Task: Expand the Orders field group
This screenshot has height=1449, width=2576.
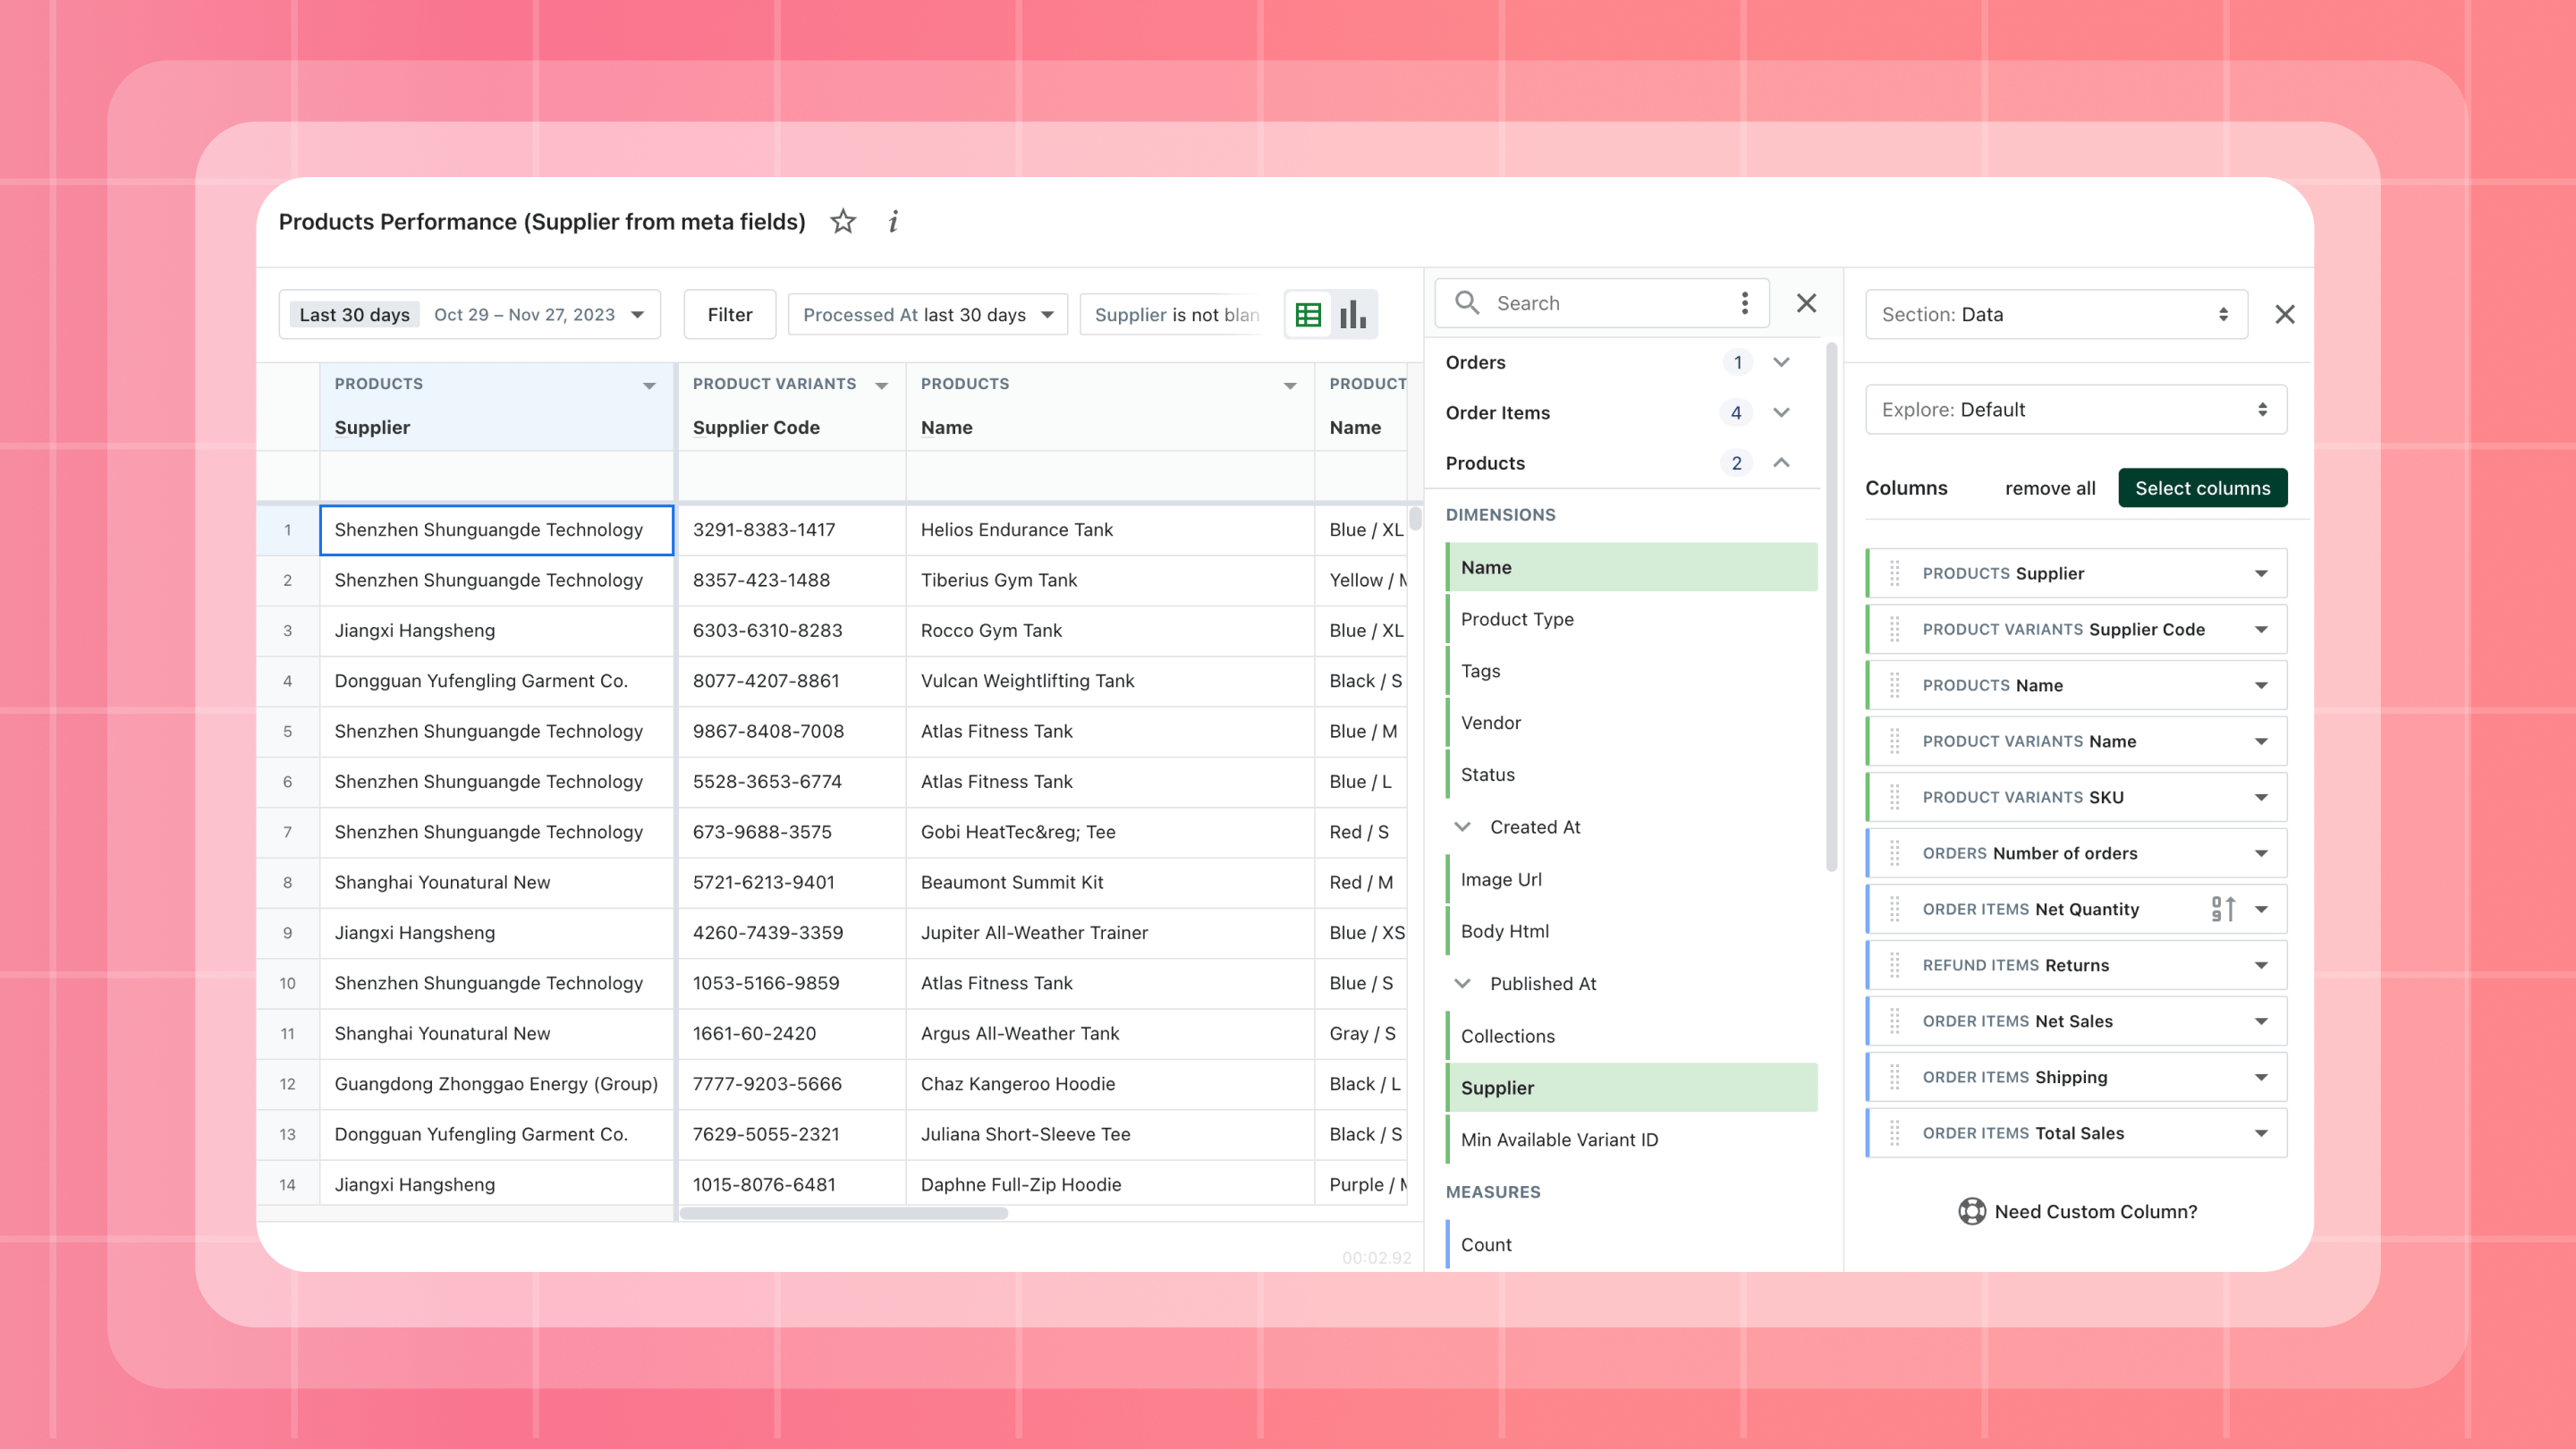Action: (x=1781, y=362)
